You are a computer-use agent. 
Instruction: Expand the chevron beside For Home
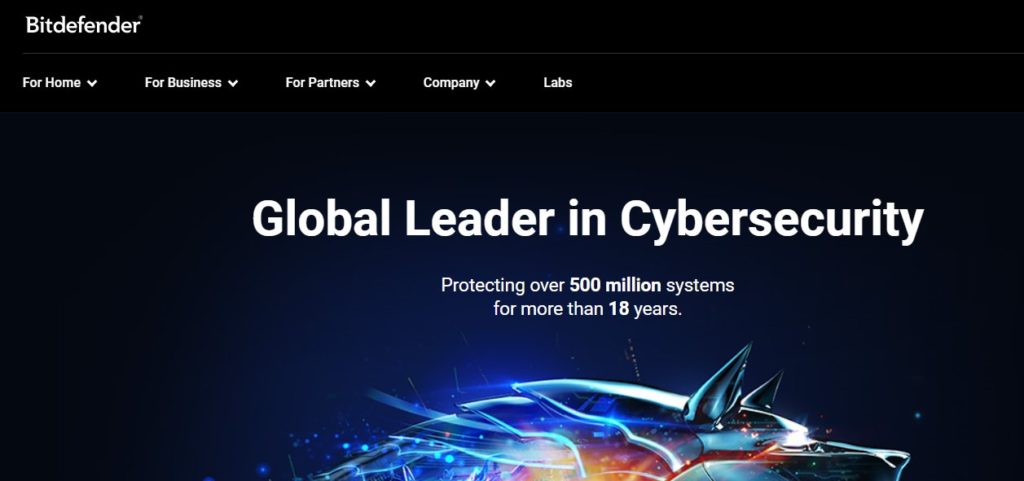coord(92,84)
